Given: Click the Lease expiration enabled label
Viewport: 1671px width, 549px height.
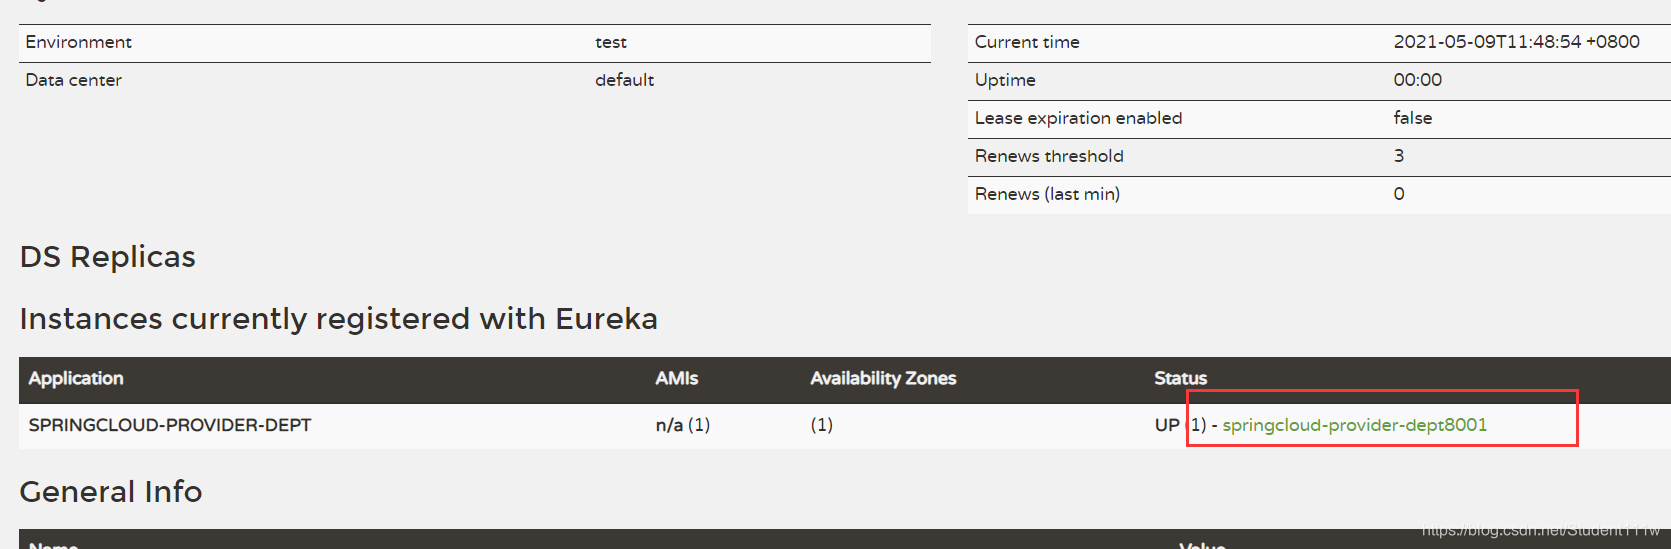Looking at the screenshot, I should pos(1078,118).
